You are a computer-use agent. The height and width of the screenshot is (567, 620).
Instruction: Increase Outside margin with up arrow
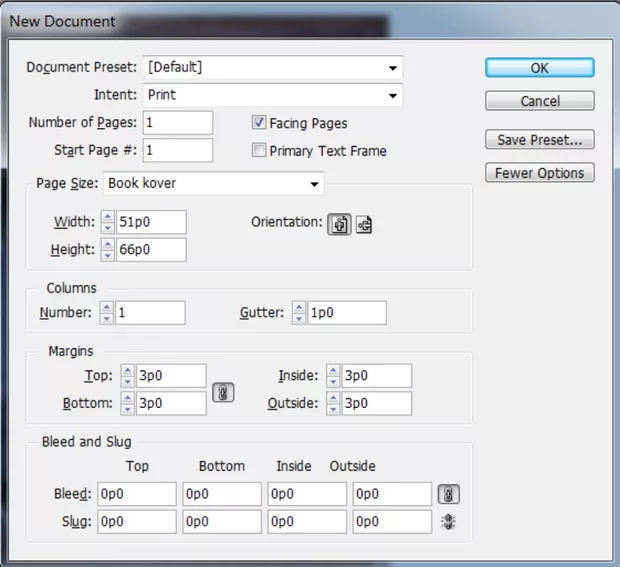point(333,398)
